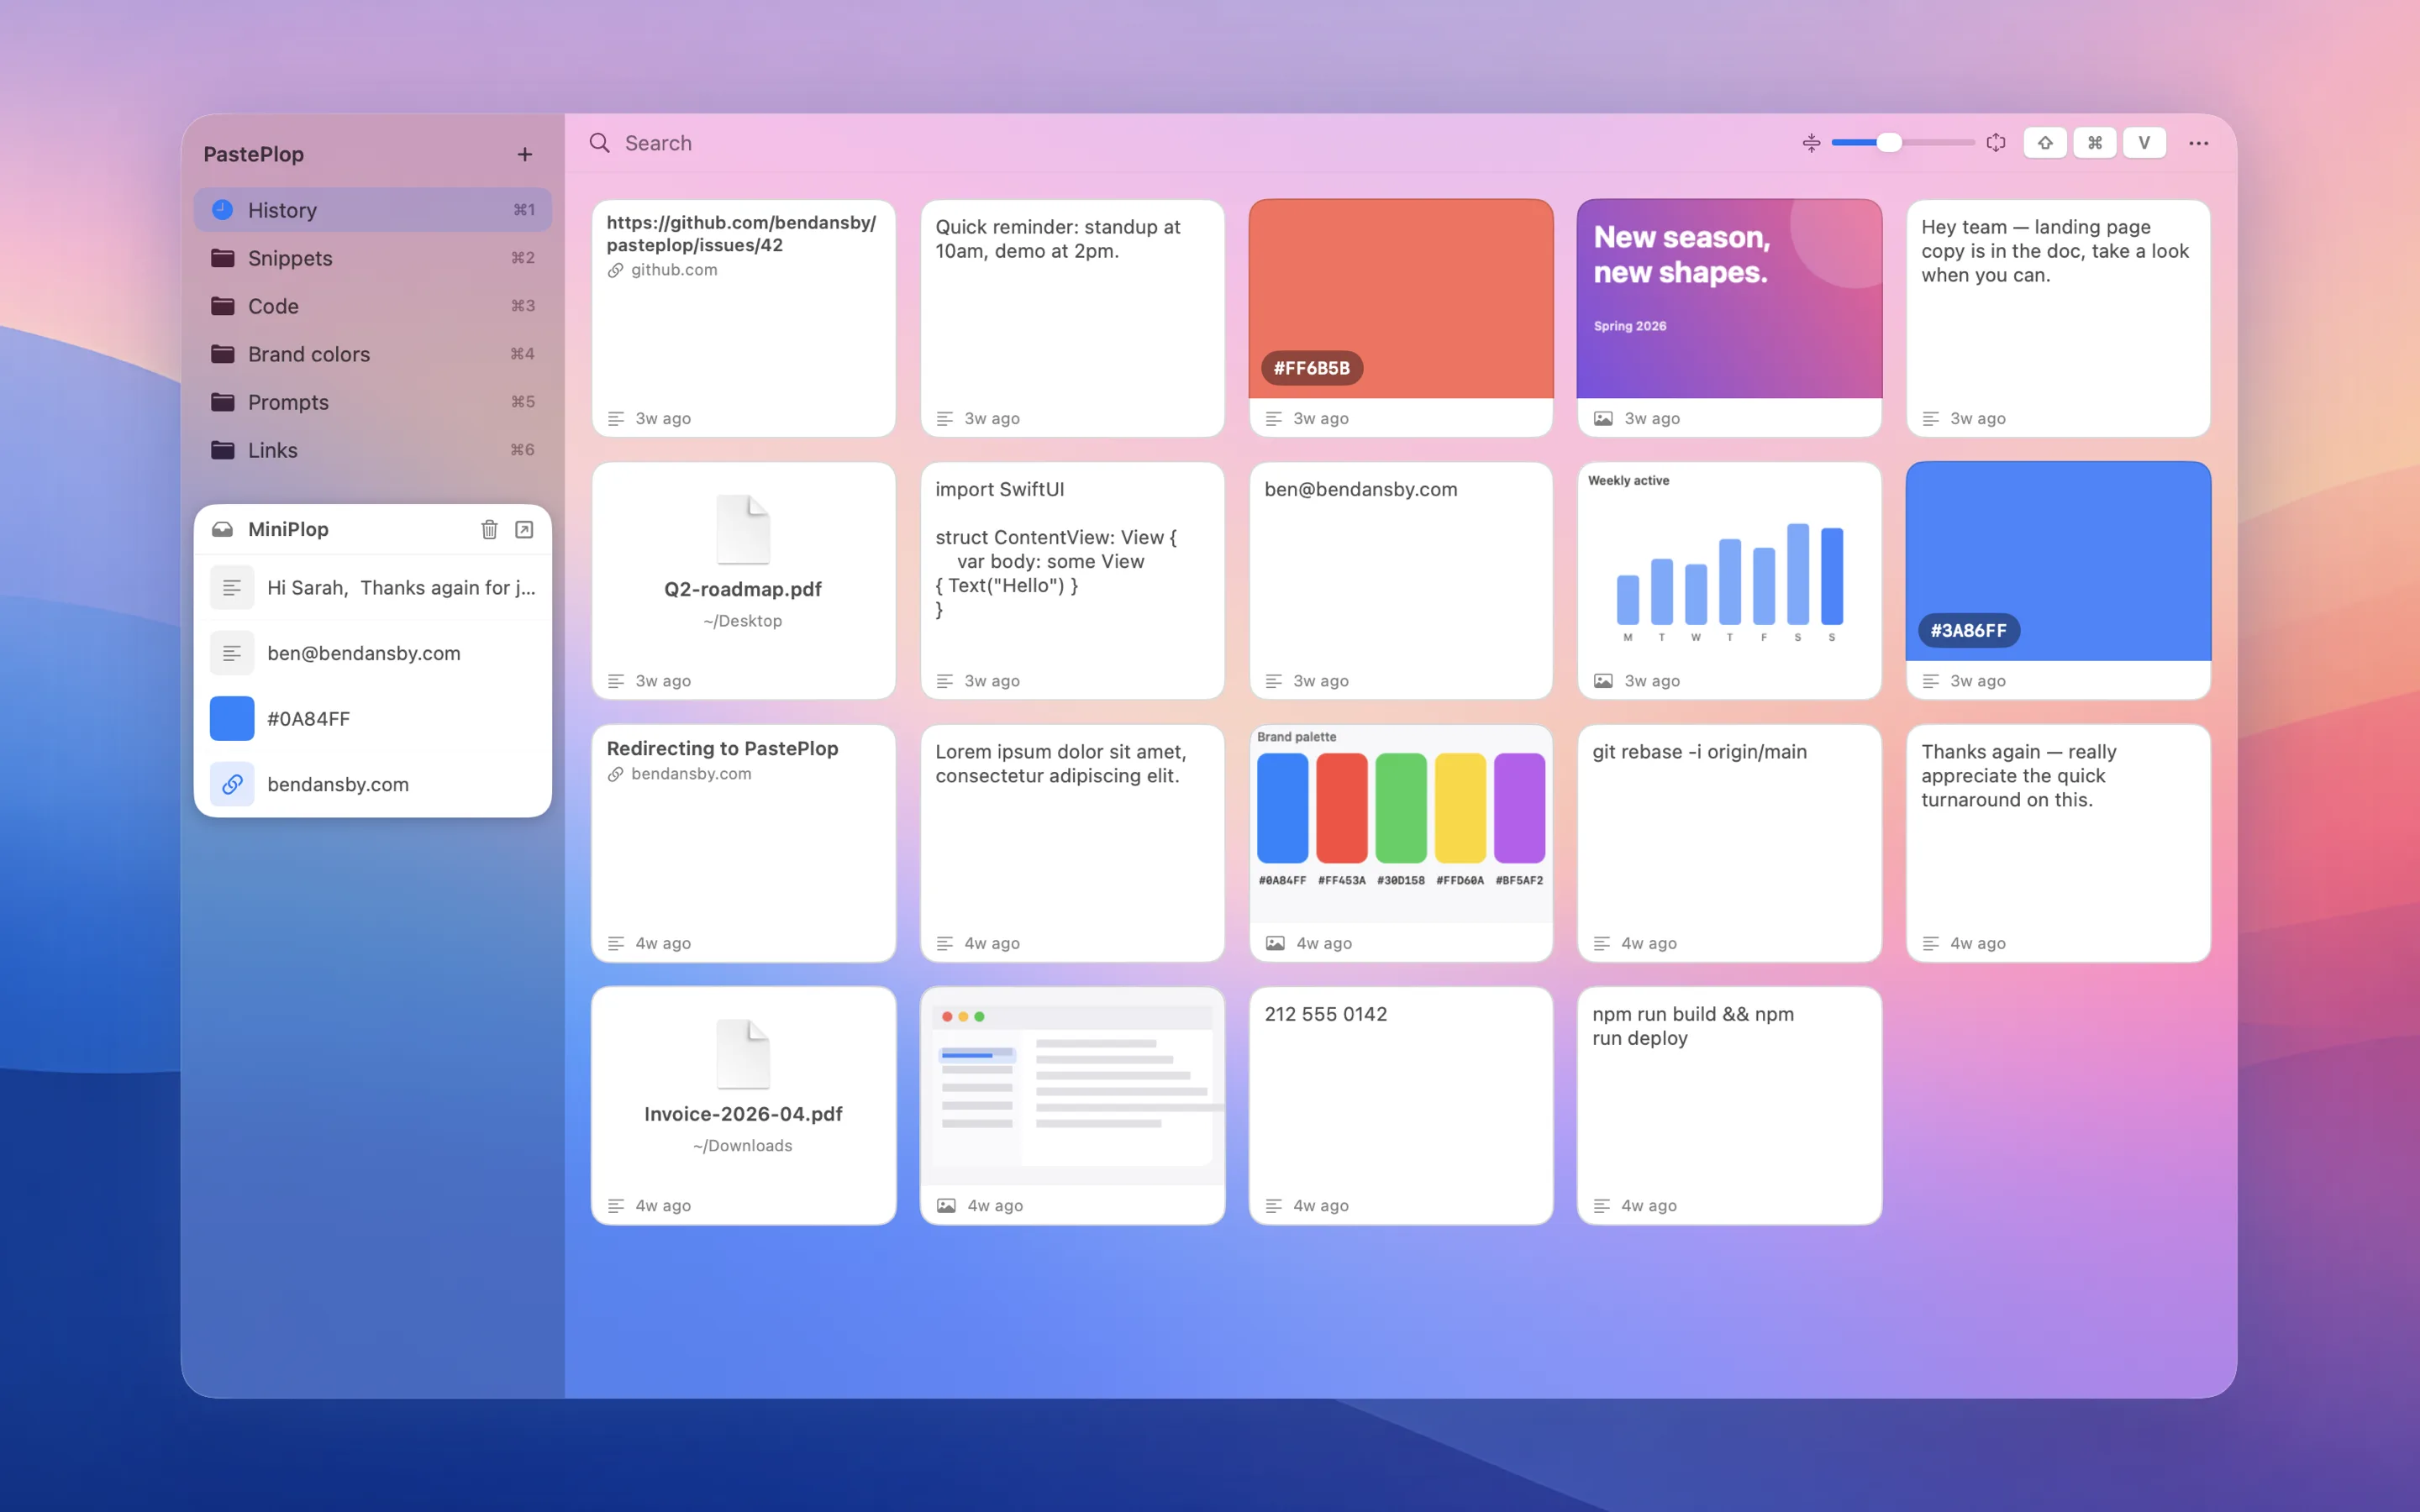Select the 'Lorem ipsum dolor sit amet' clip
The height and width of the screenshot is (1512, 2420).
click(1072, 843)
